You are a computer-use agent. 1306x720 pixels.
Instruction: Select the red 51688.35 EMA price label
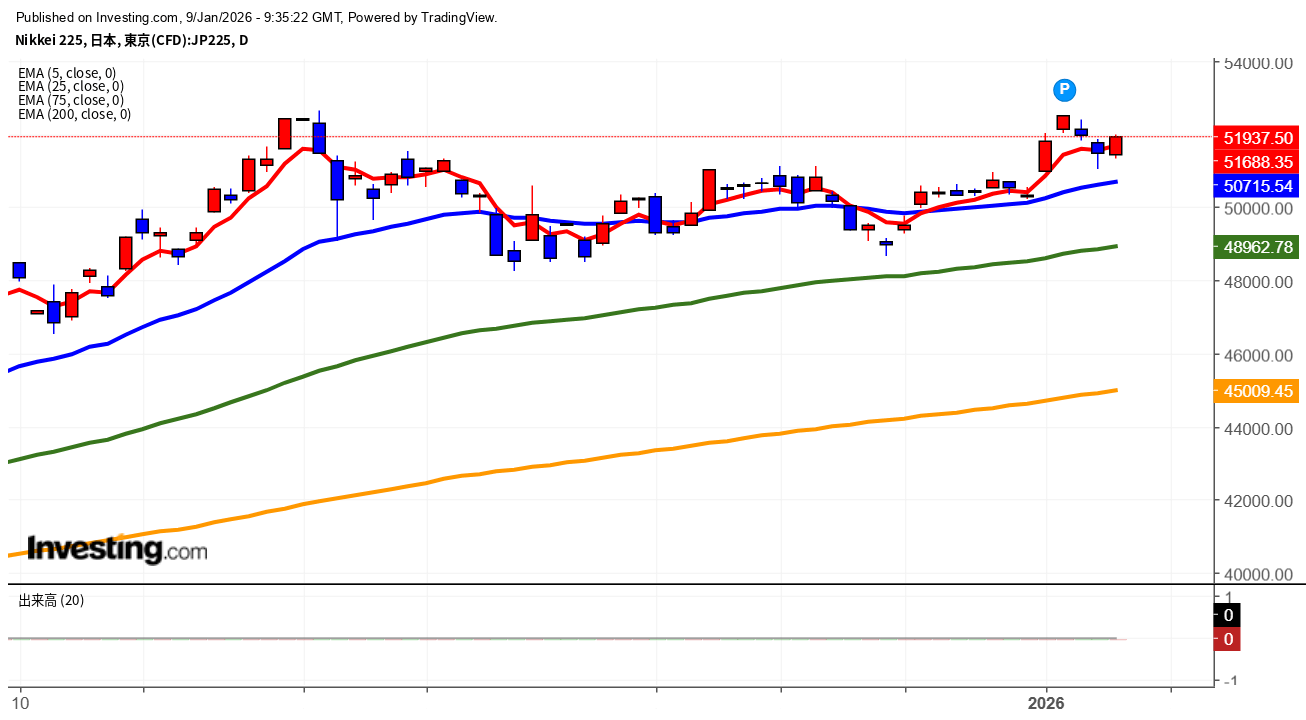click(x=1257, y=161)
